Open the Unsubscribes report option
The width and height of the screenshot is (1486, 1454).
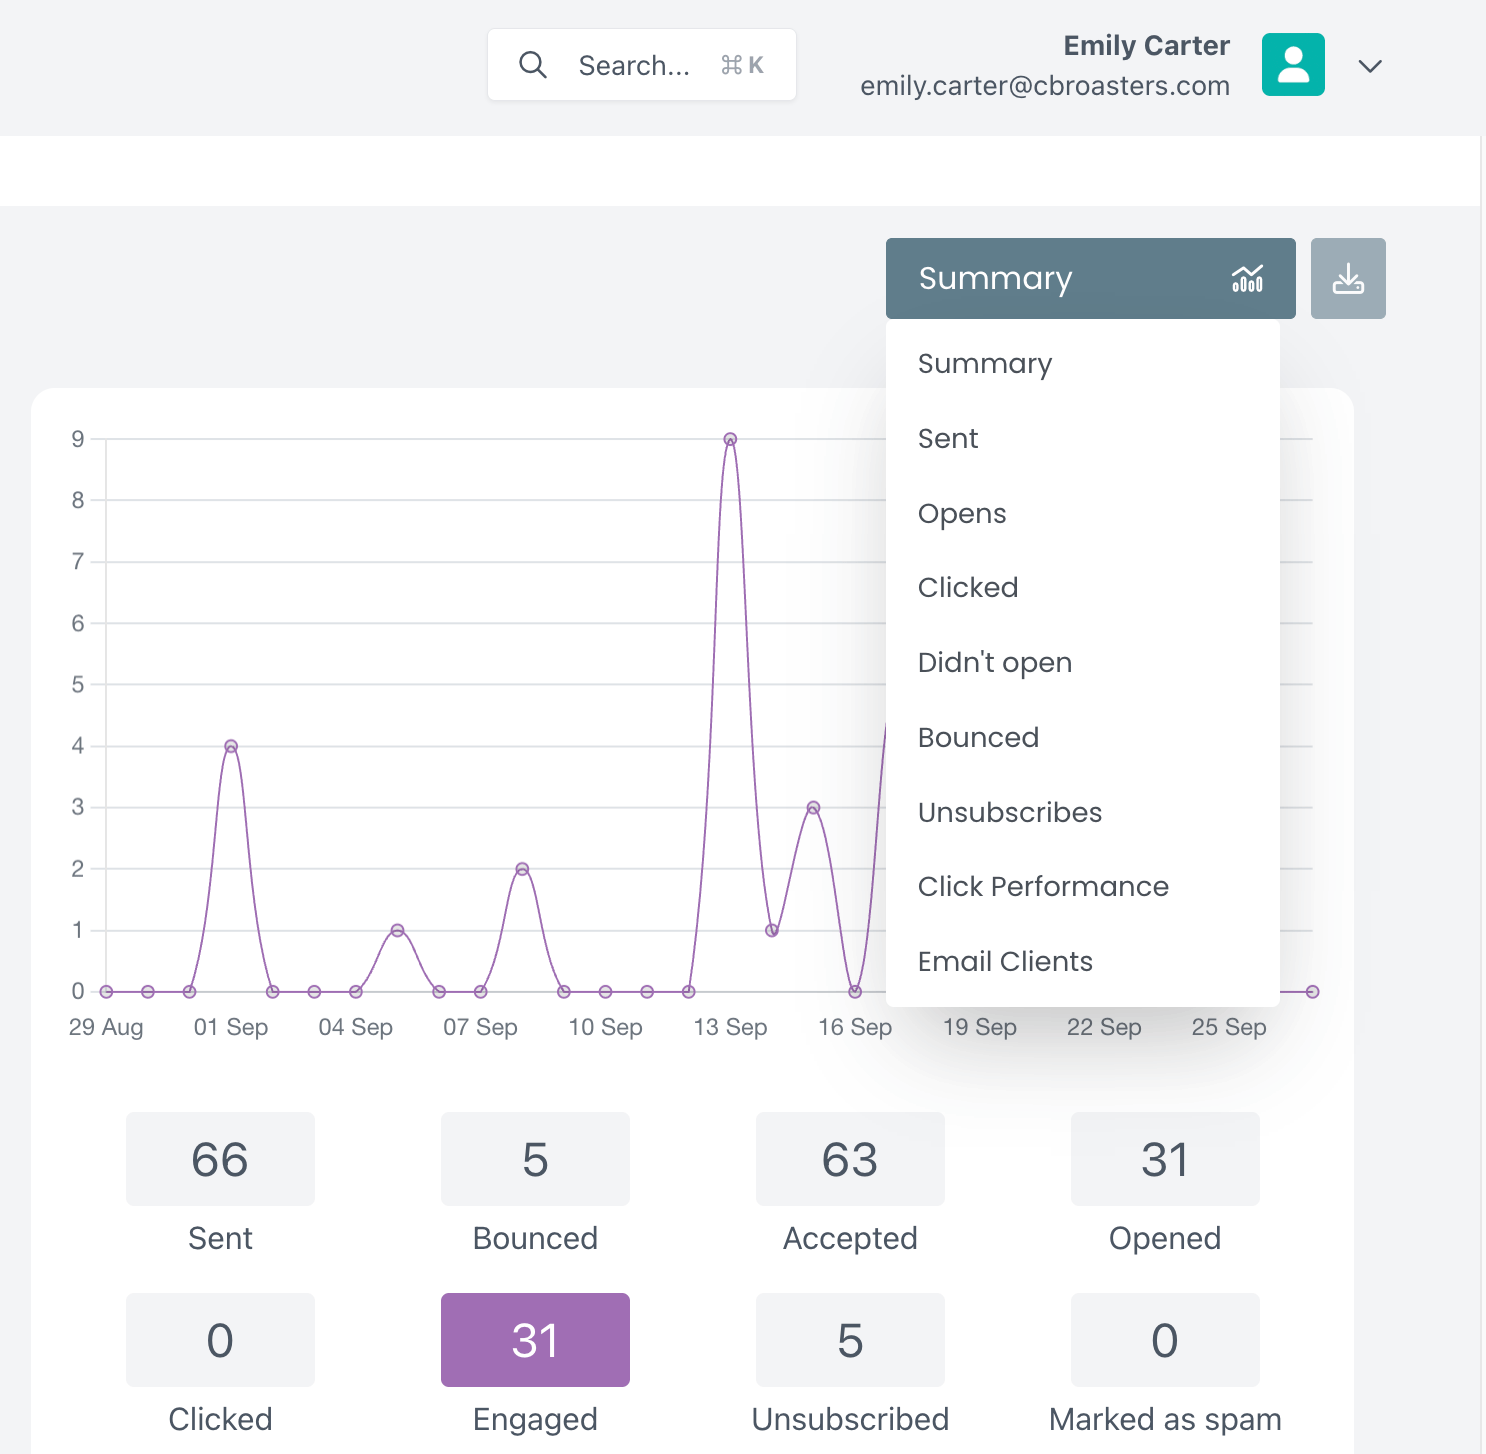click(1009, 813)
